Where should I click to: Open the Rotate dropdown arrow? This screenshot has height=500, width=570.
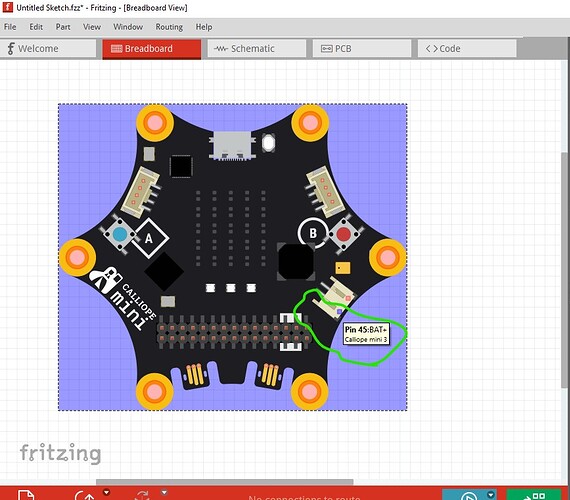tap(107, 493)
